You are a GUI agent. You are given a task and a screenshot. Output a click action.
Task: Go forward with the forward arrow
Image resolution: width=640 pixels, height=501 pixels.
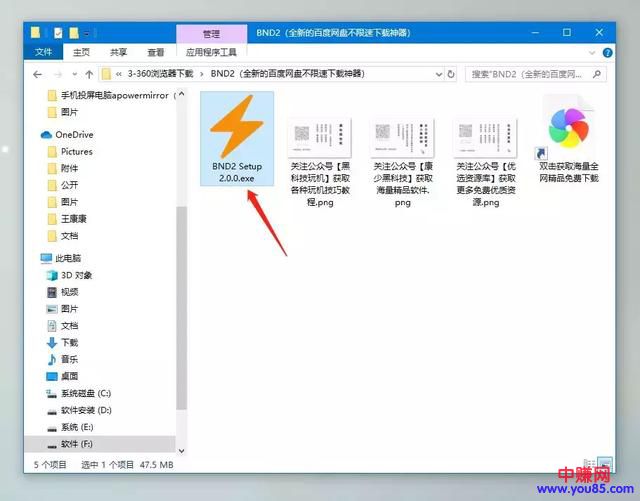point(58,74)
